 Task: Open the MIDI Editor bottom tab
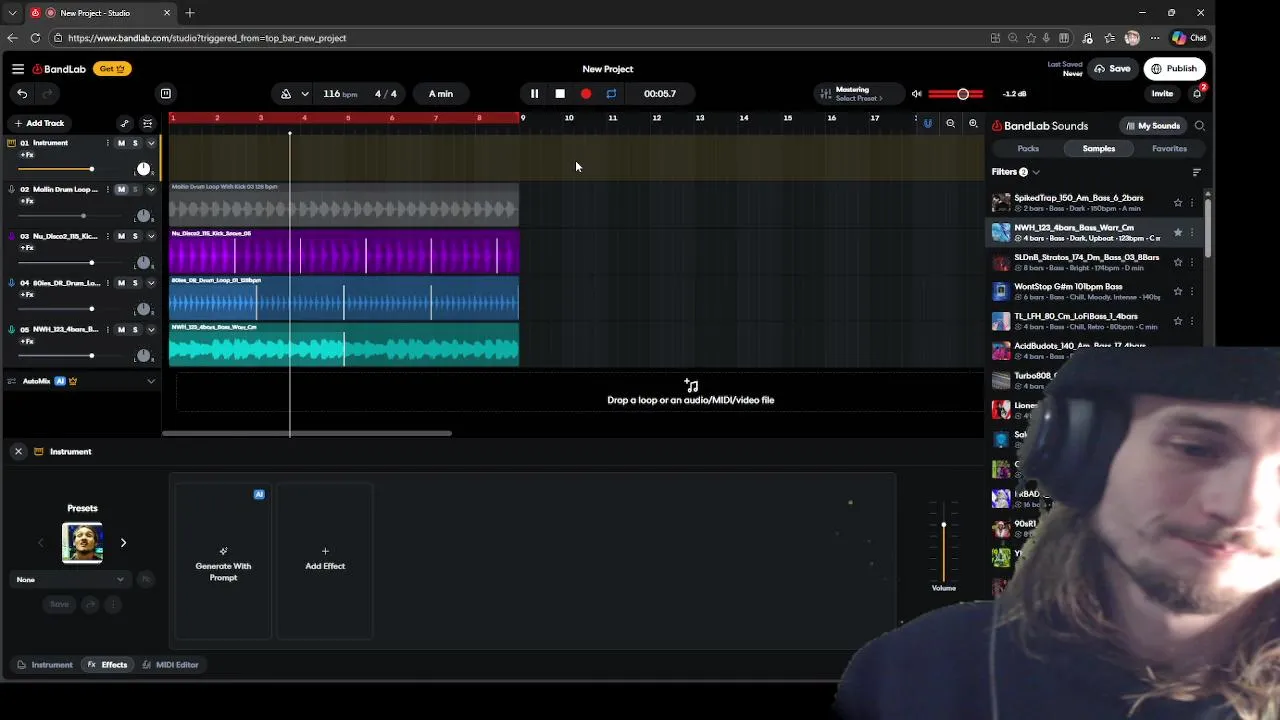point(170,665)
